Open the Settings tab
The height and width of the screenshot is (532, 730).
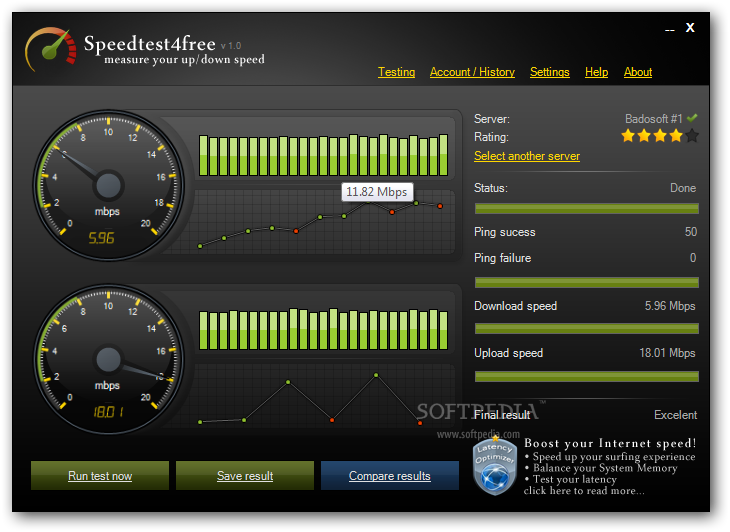(549, 72)
